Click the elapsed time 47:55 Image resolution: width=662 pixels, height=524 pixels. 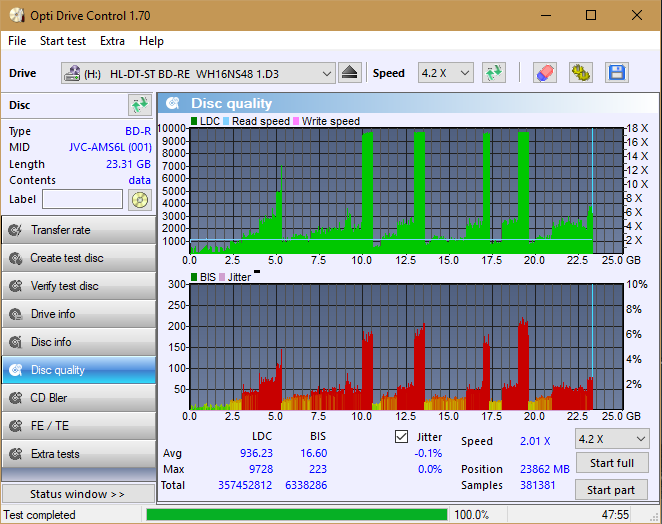click(615, 515)
